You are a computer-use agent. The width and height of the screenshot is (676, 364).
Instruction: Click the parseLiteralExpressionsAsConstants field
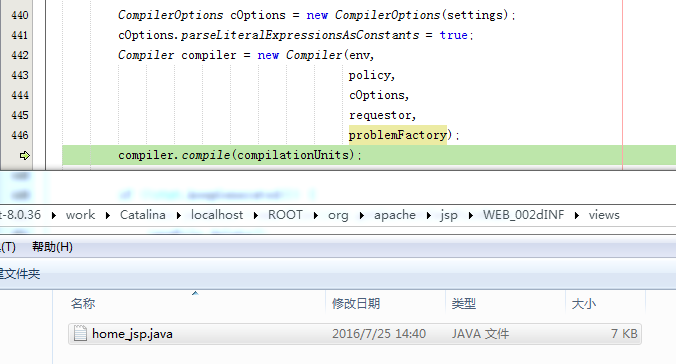[300, 35]
